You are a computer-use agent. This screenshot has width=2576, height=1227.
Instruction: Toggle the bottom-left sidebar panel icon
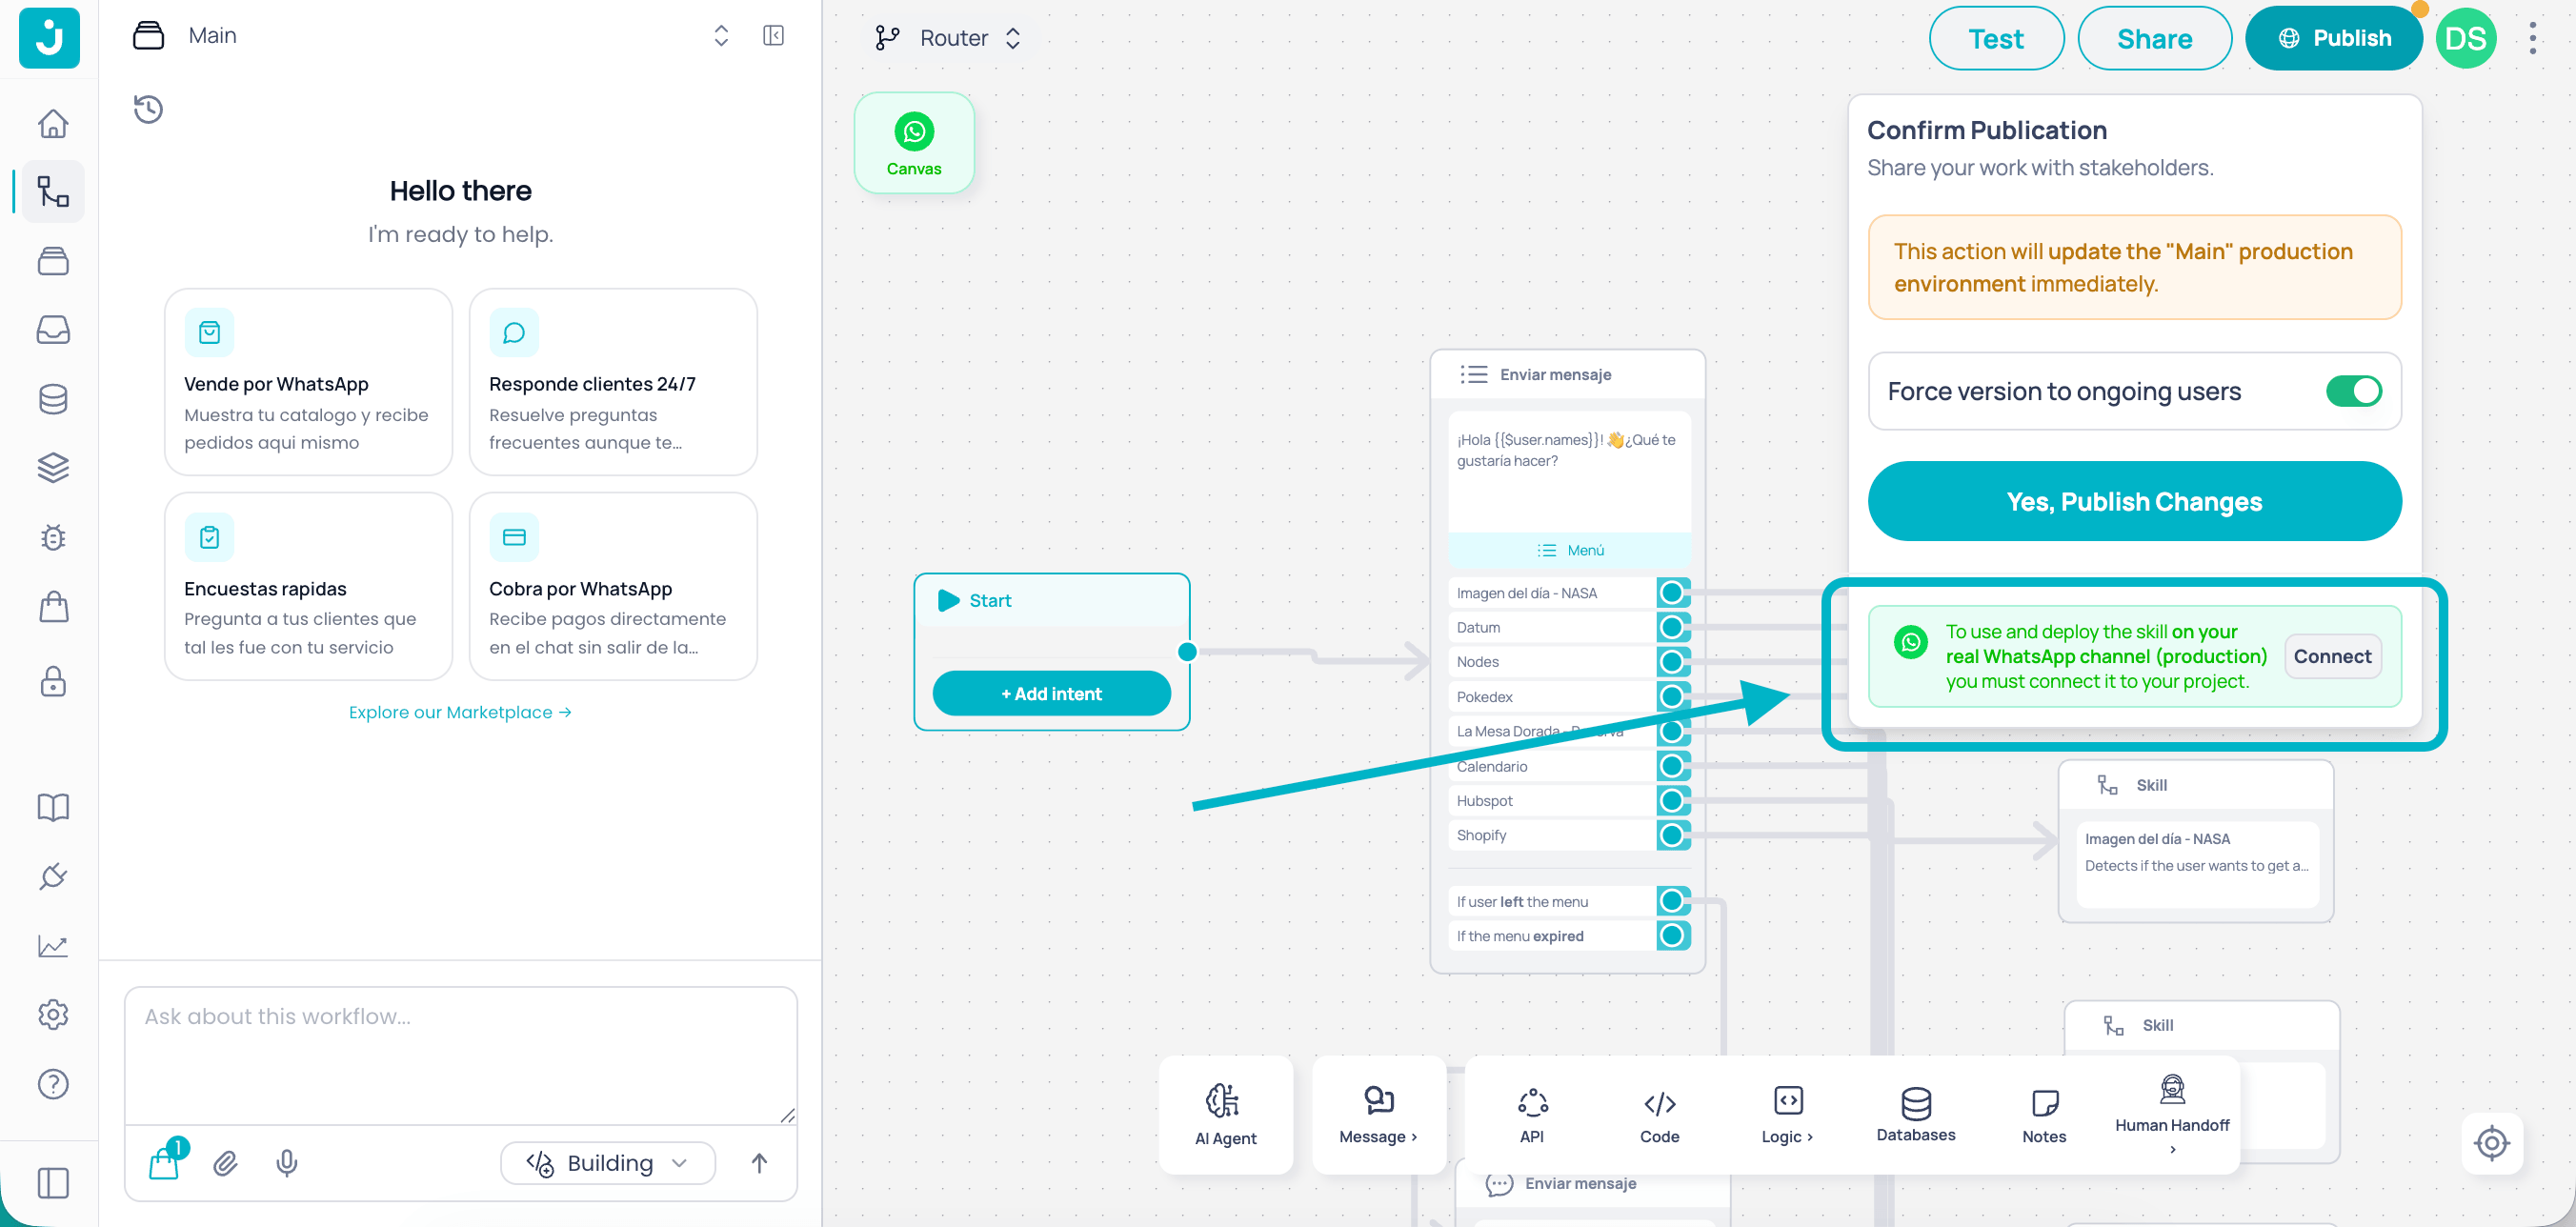[53, 1184]
